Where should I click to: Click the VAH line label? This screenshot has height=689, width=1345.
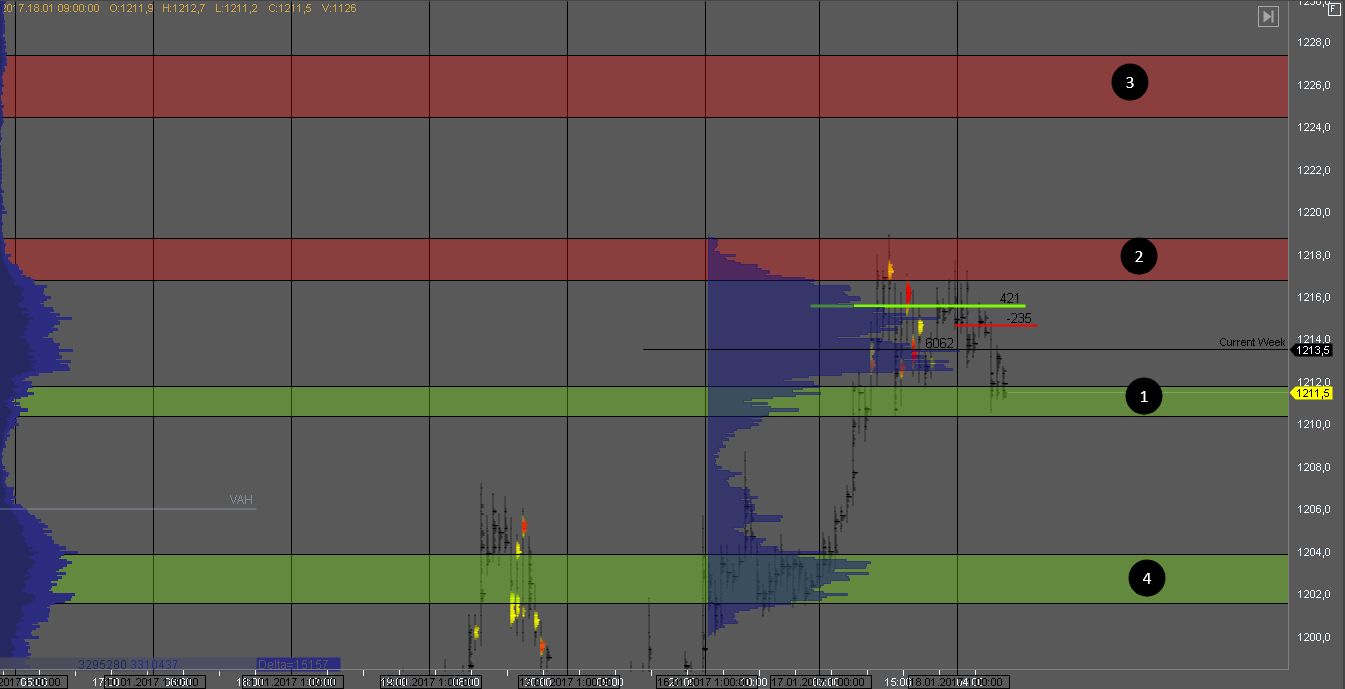[241, 500]
